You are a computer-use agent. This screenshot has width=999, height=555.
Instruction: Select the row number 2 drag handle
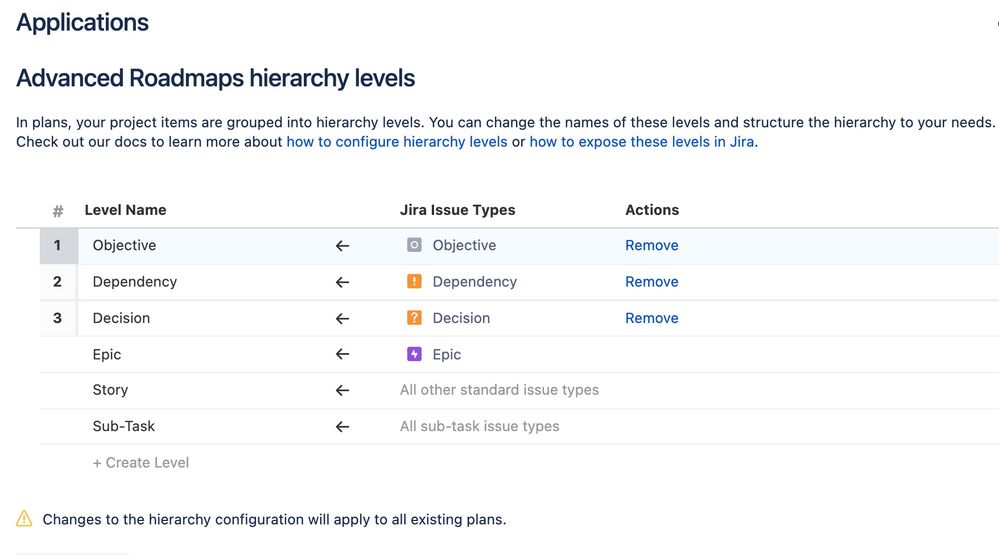pyautogui.click(x=57, y=282)
